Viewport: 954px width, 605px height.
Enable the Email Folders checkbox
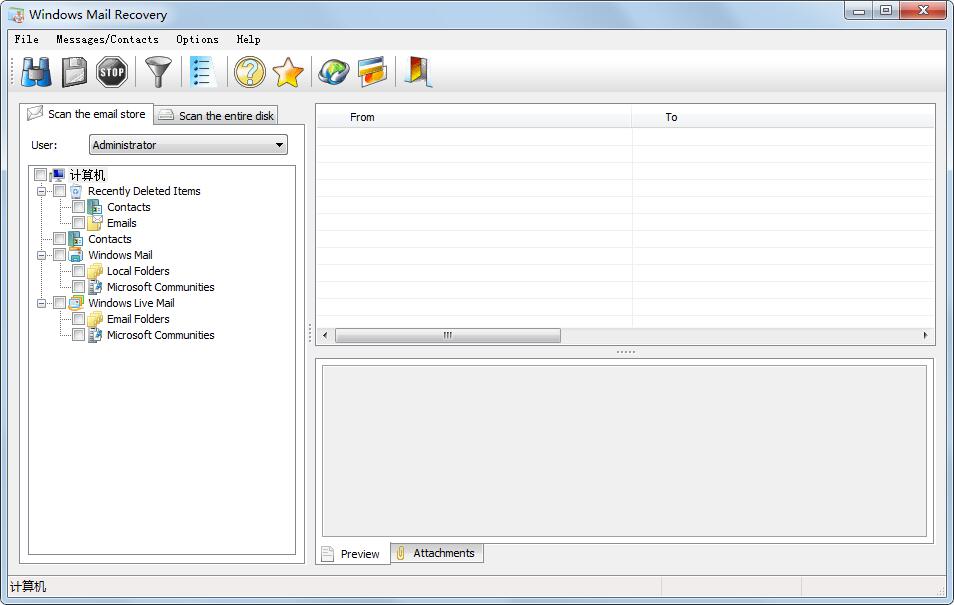[79, 319]
